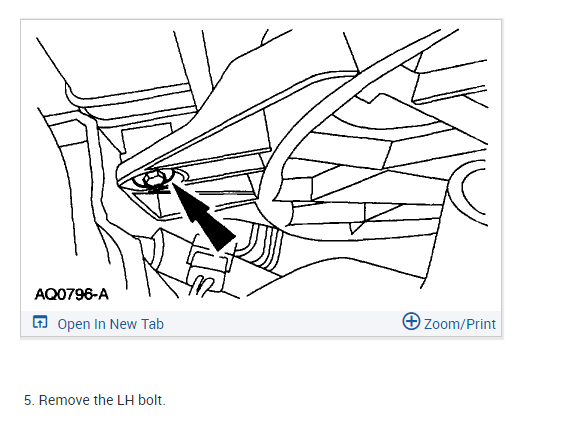
Task: Click the gray footer bar under the diagram
Action: tap(261, 323)
